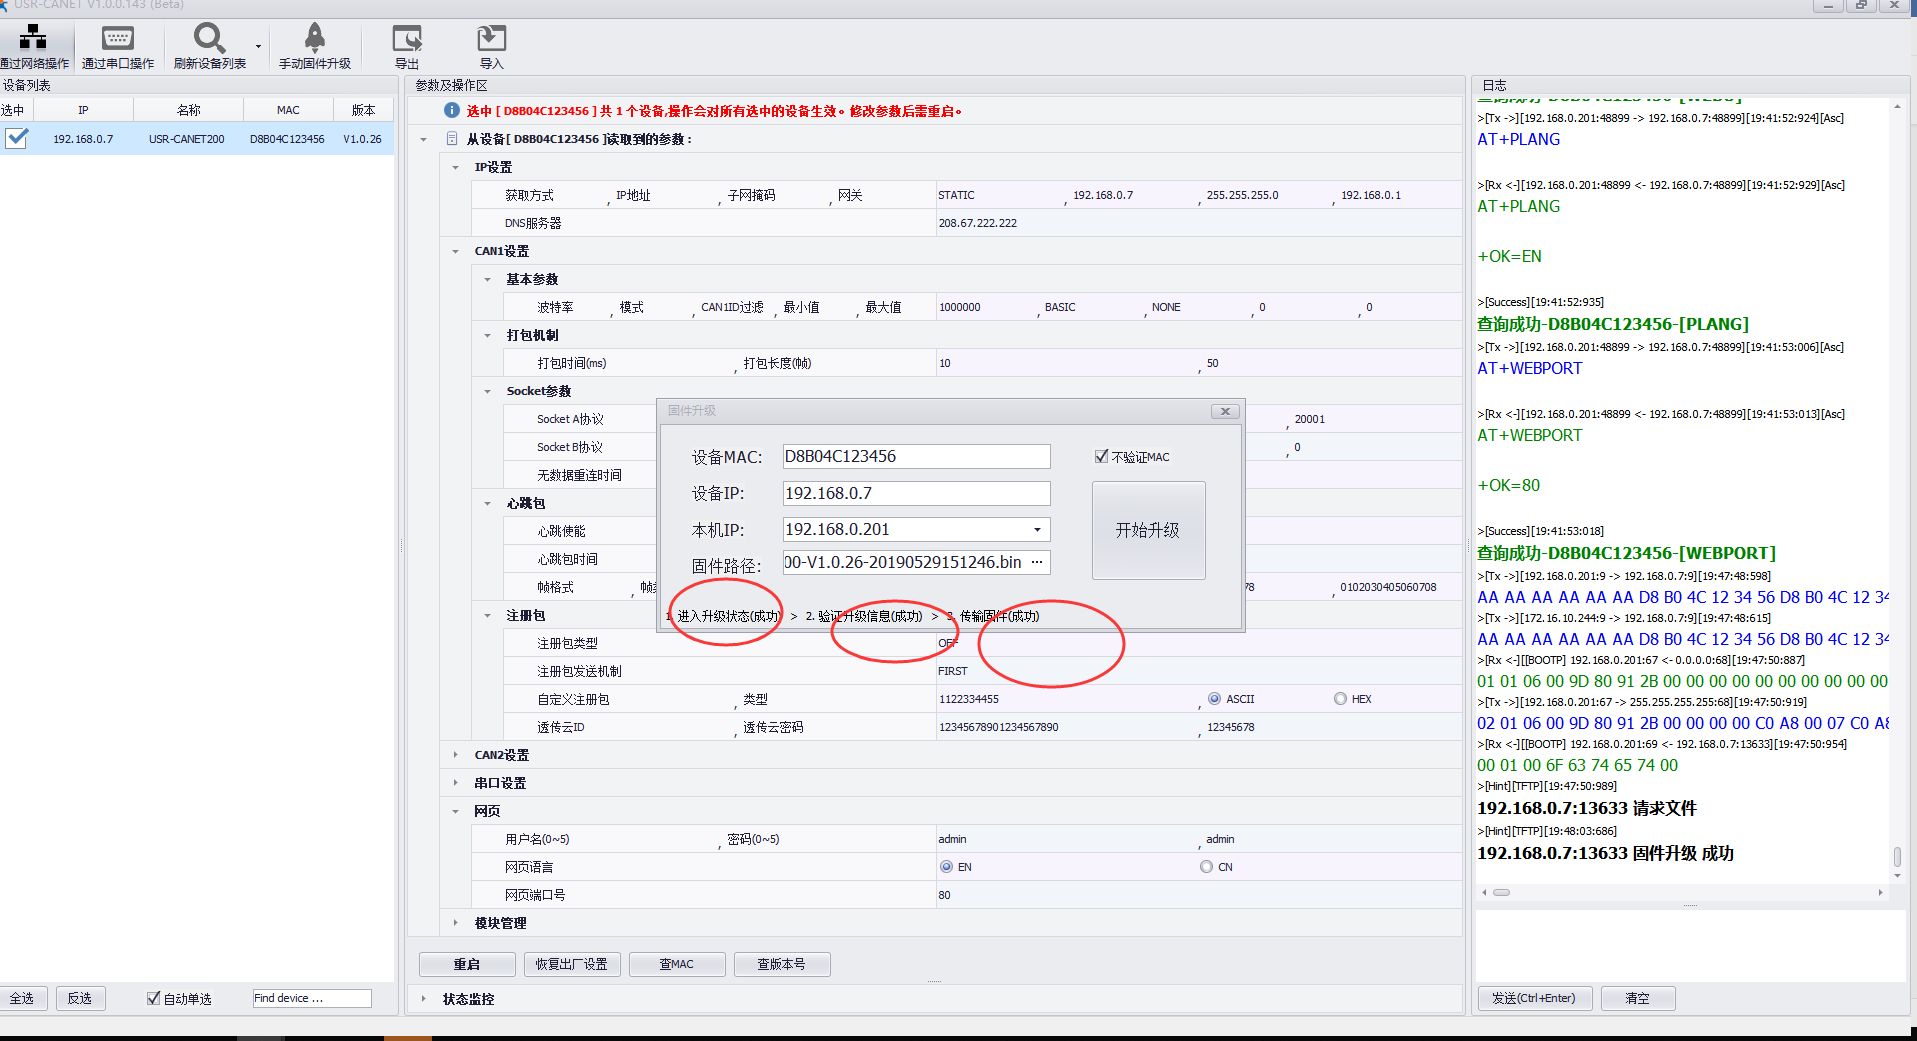
Task: Expand the 串口设置 section
Action: click(x=456, y=783)
